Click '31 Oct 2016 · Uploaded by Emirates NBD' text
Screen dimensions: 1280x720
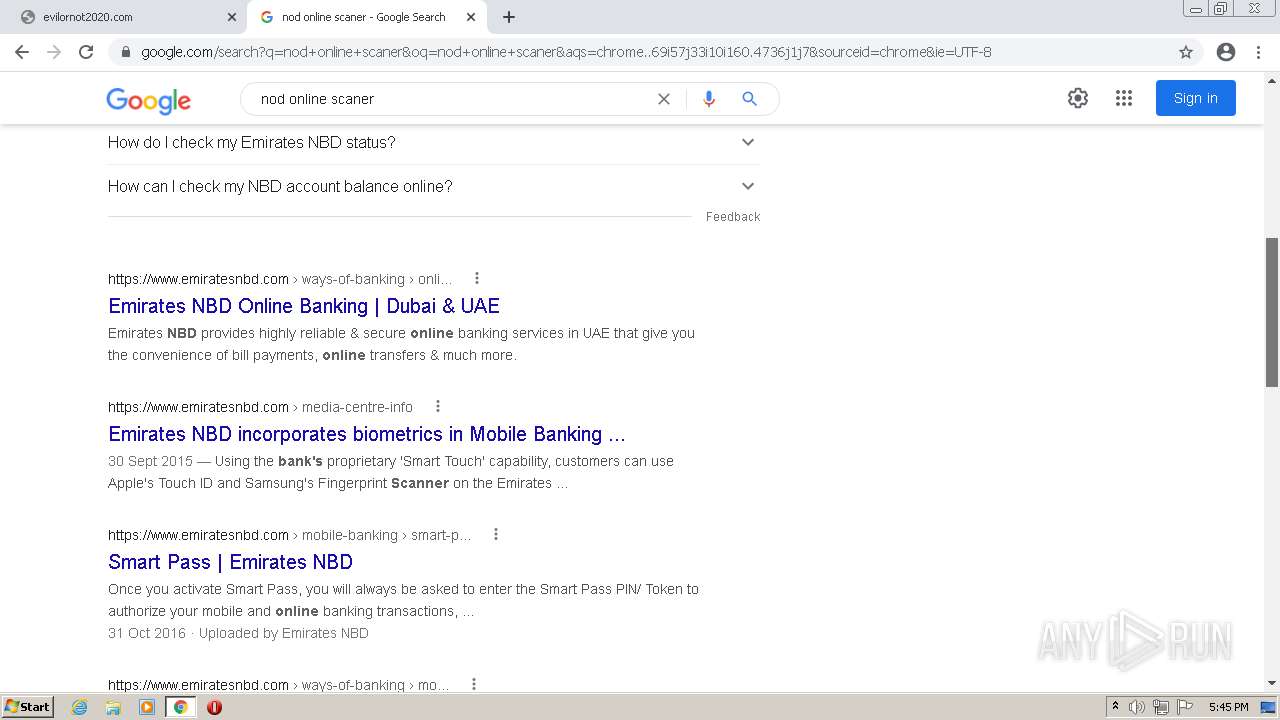(238, 633)
